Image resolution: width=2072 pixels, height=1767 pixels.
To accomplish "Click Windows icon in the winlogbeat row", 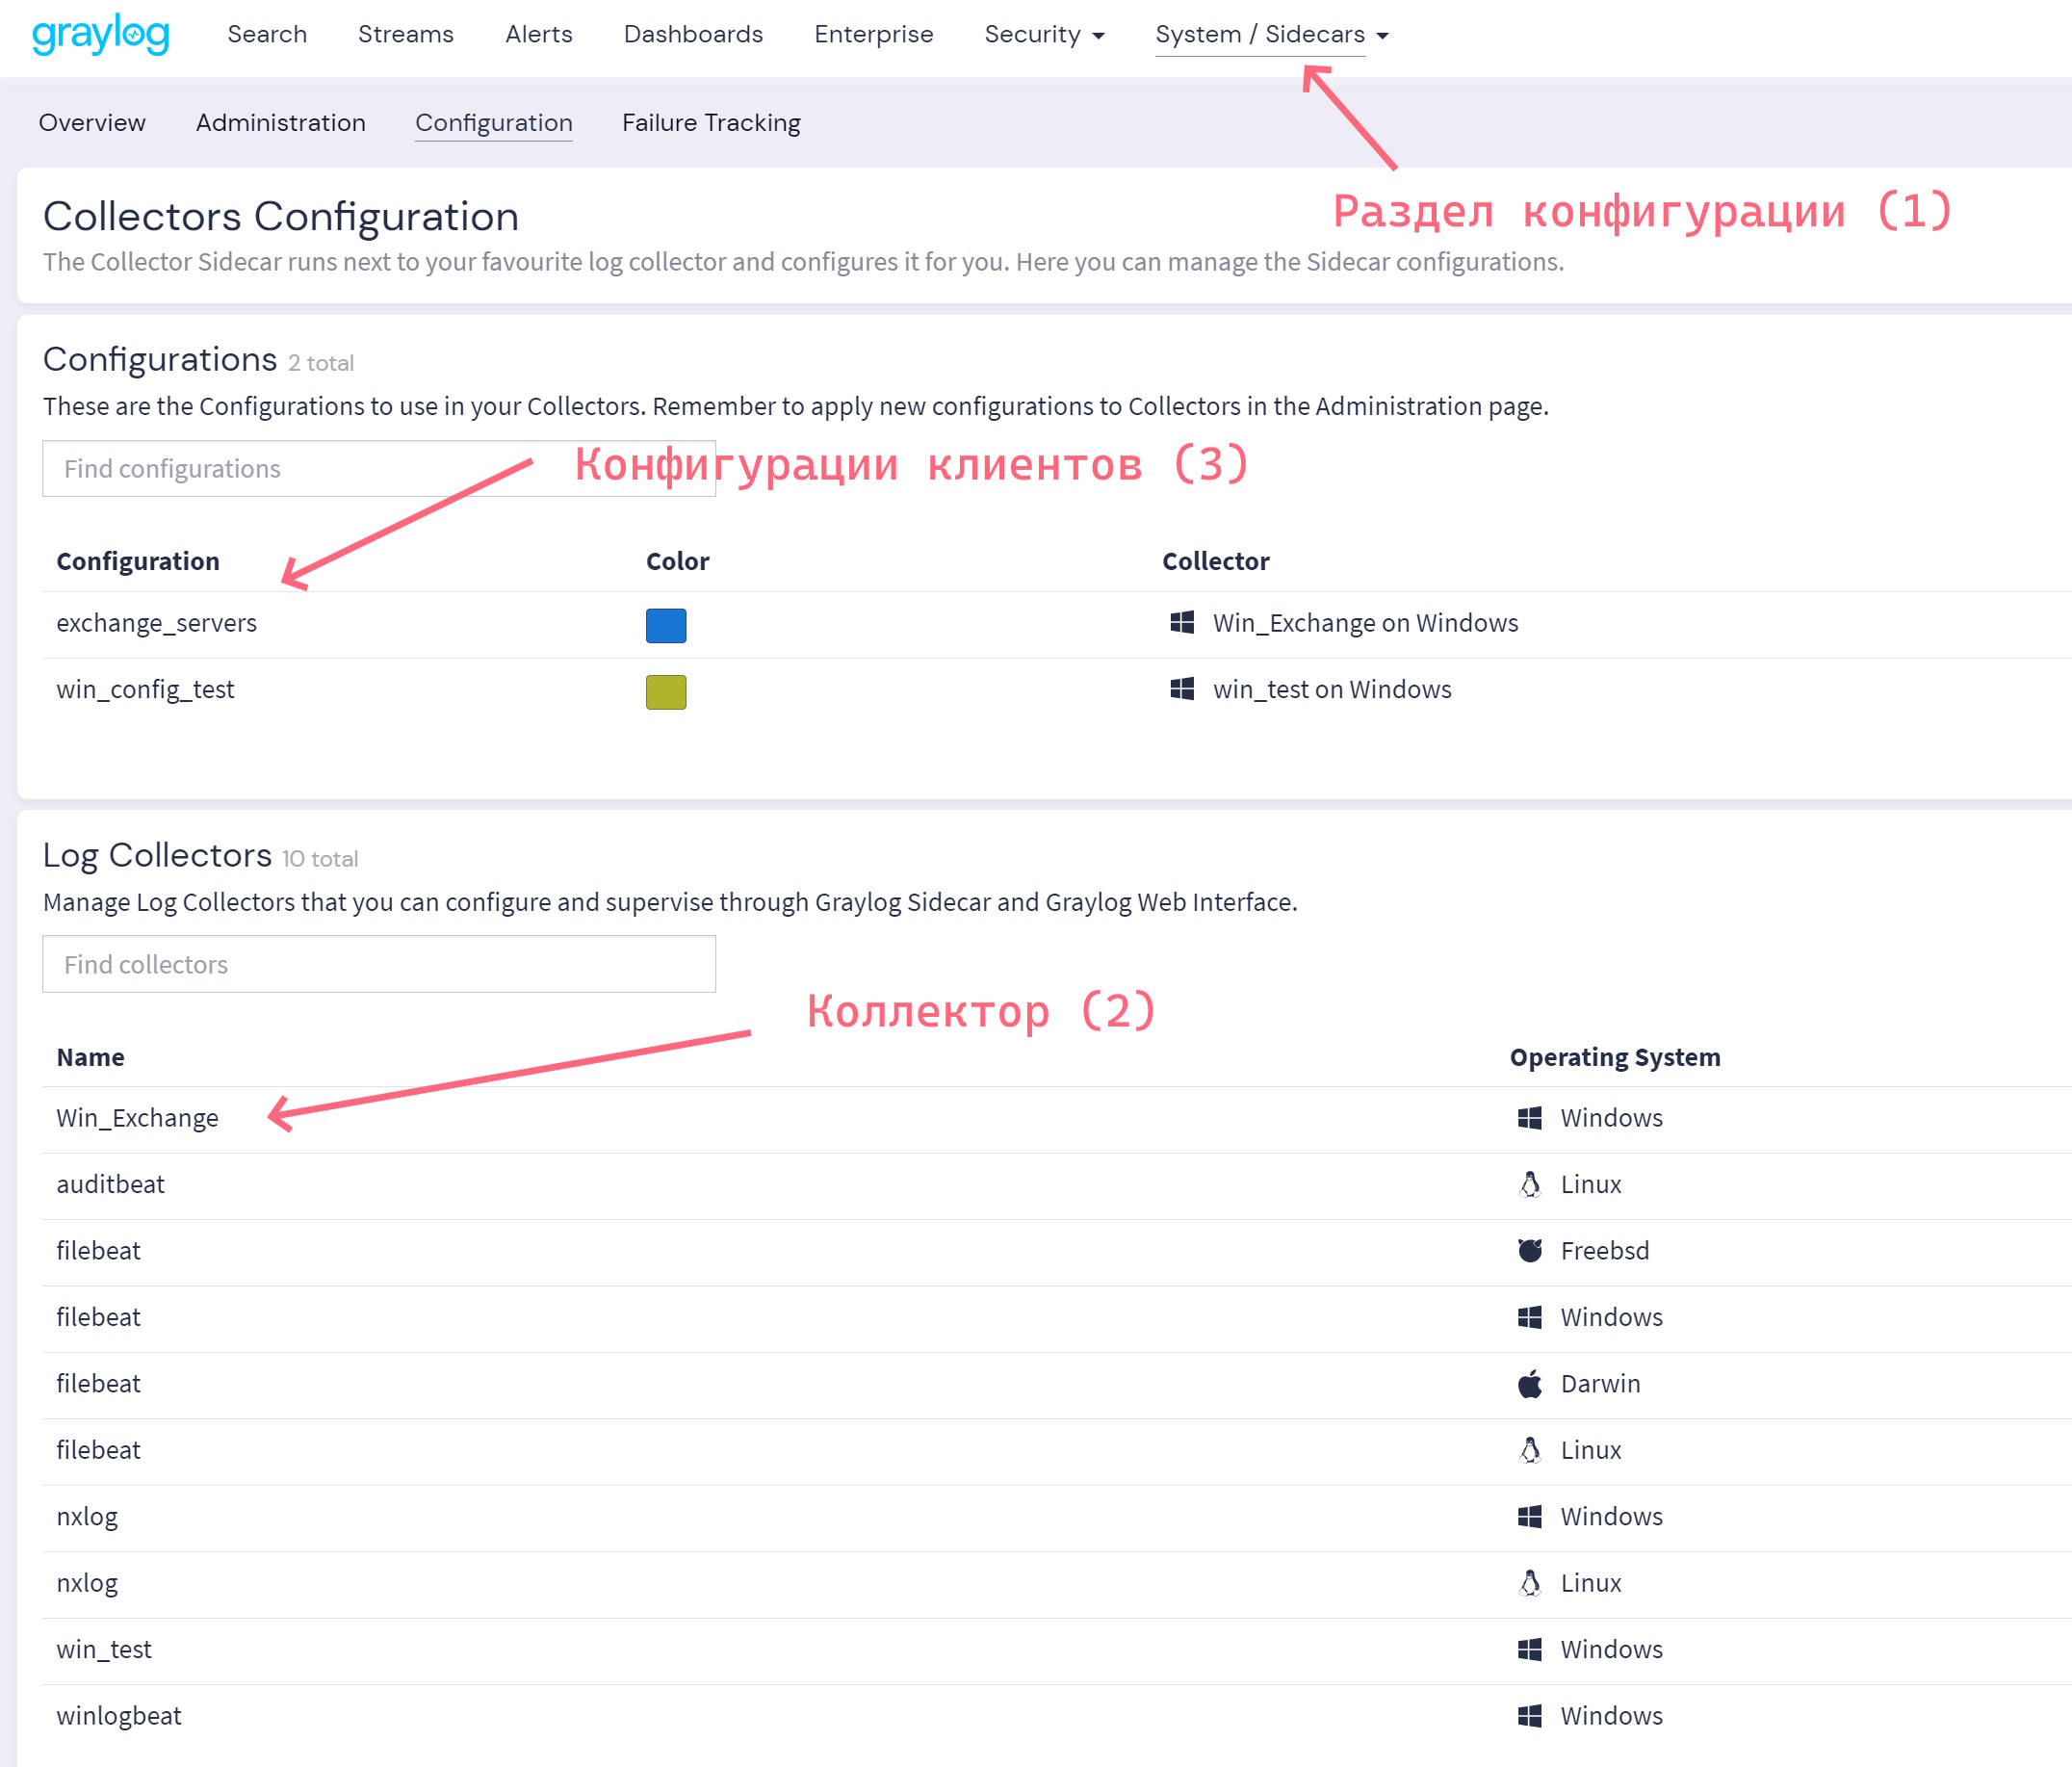I will point(1529,1716).
